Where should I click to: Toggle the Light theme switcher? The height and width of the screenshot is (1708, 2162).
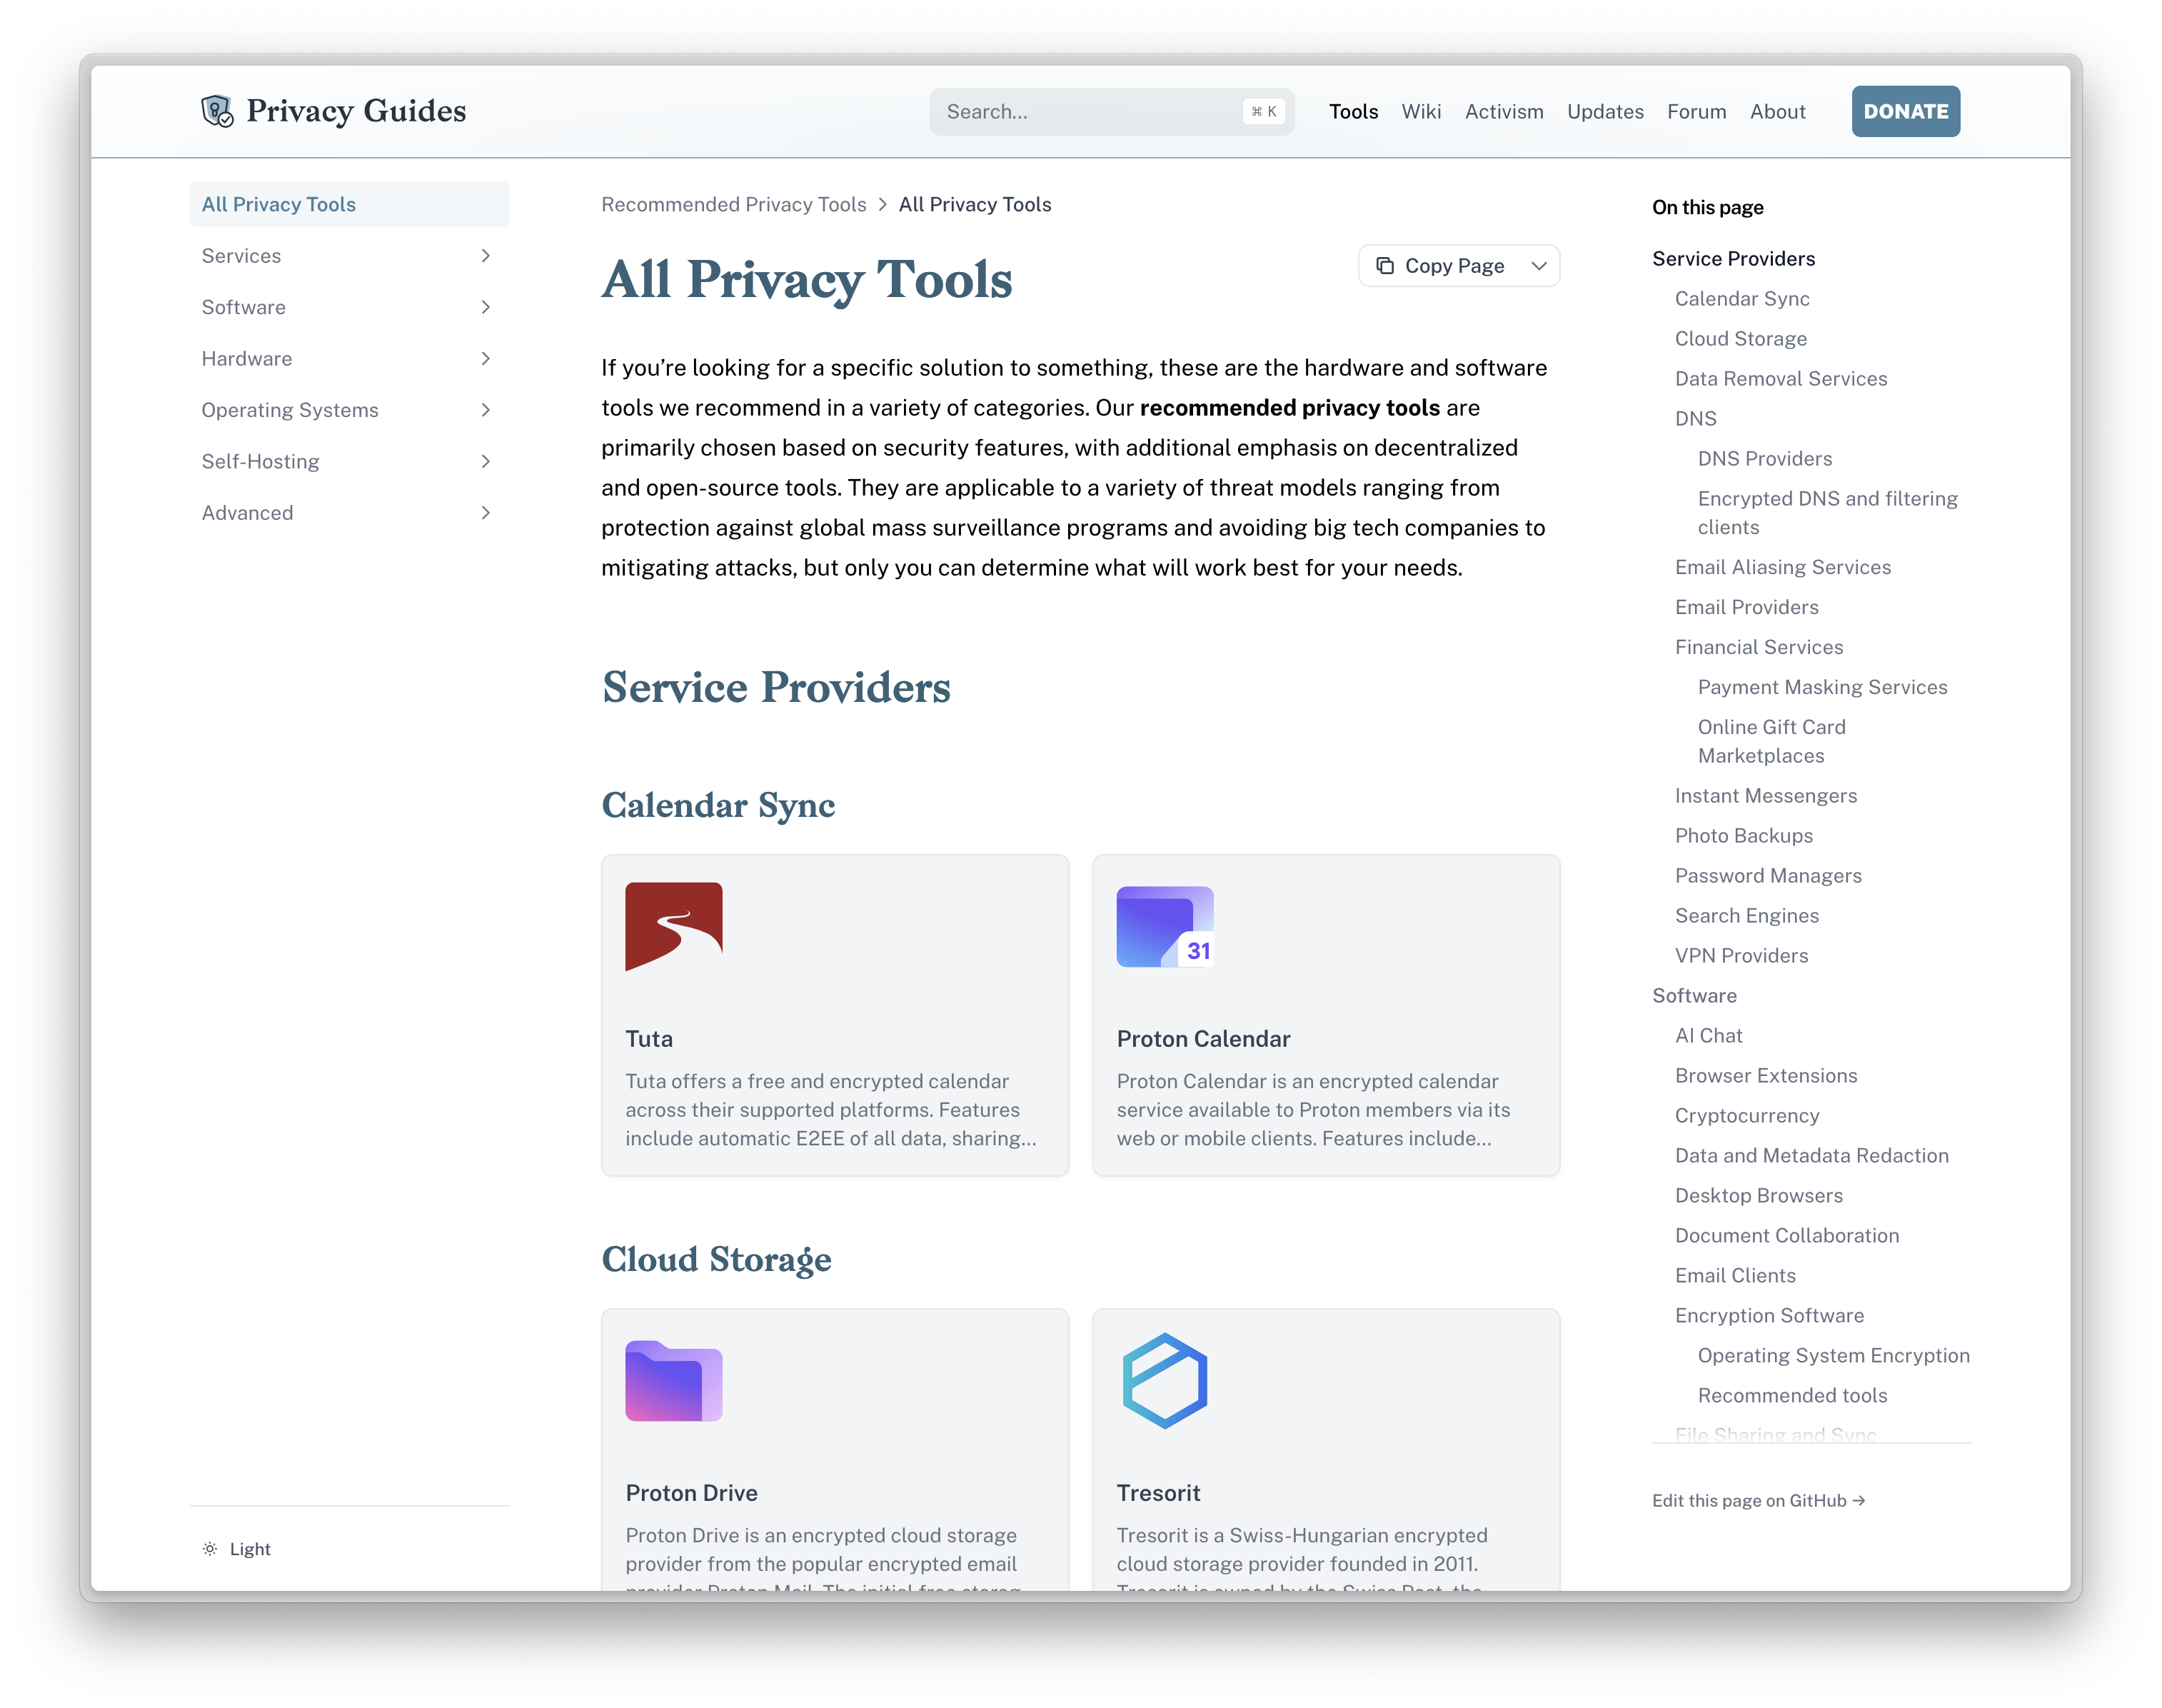point(237,1548)
